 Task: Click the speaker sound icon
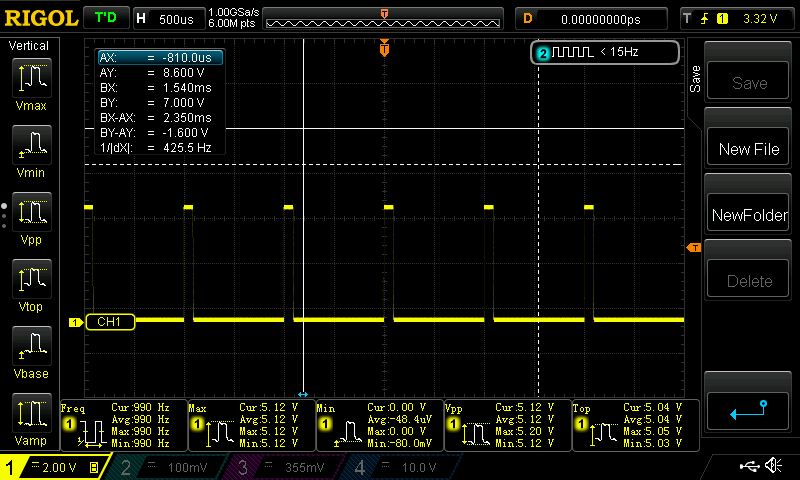772,466
